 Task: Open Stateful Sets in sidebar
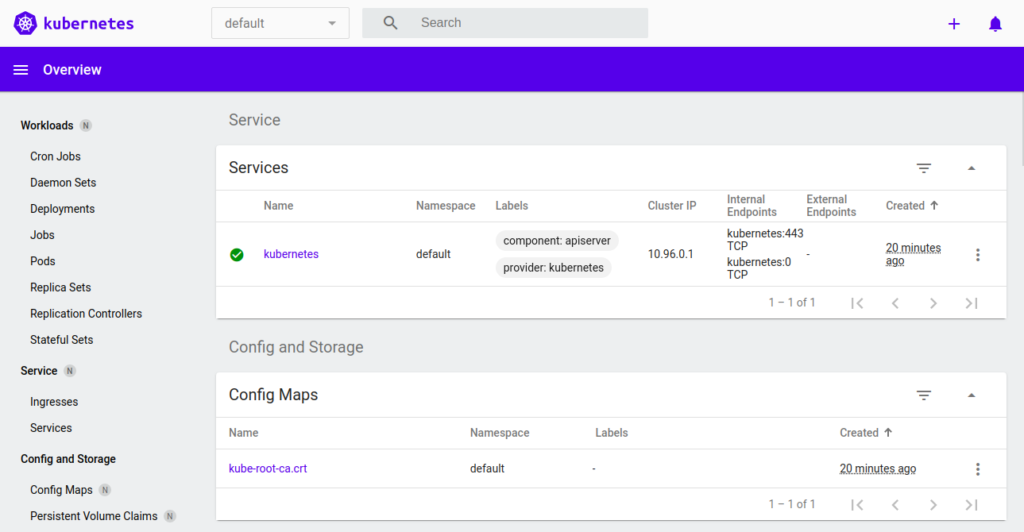point(61,339)
